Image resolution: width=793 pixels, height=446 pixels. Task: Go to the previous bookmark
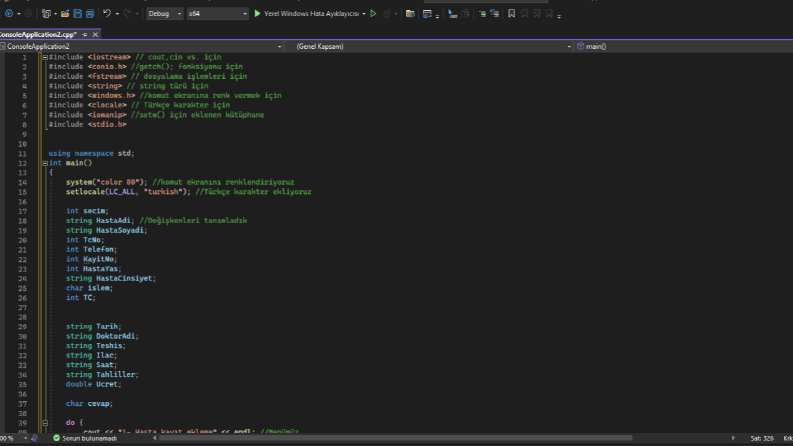524,14
